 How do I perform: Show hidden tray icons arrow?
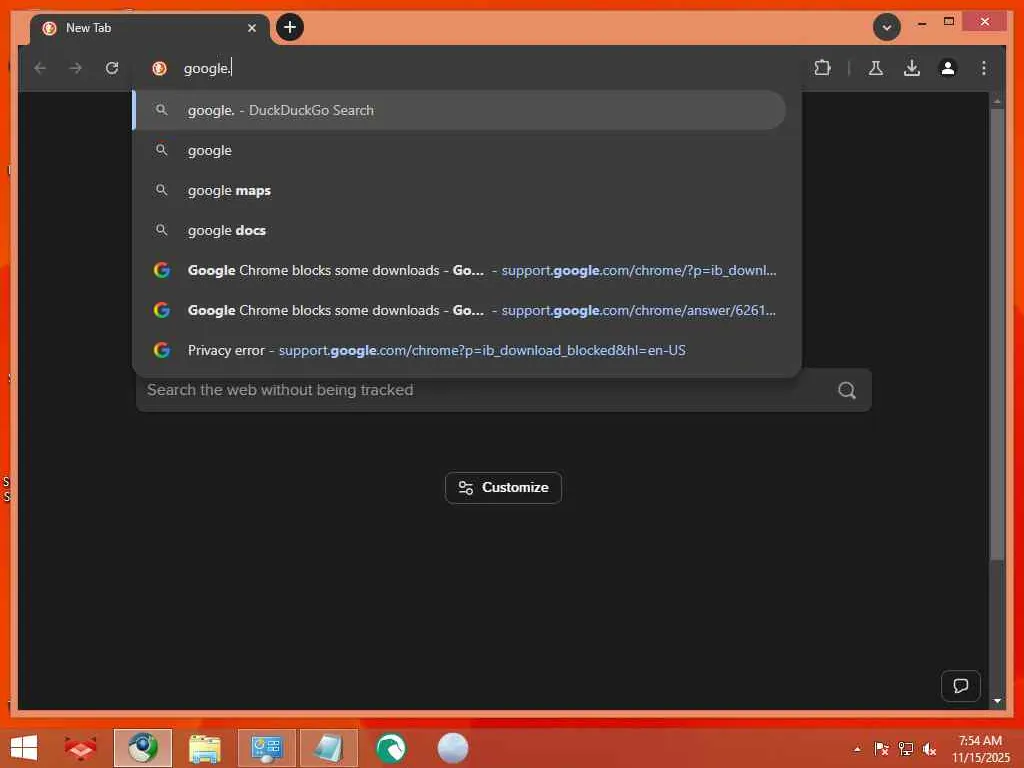tap(857, 749)
